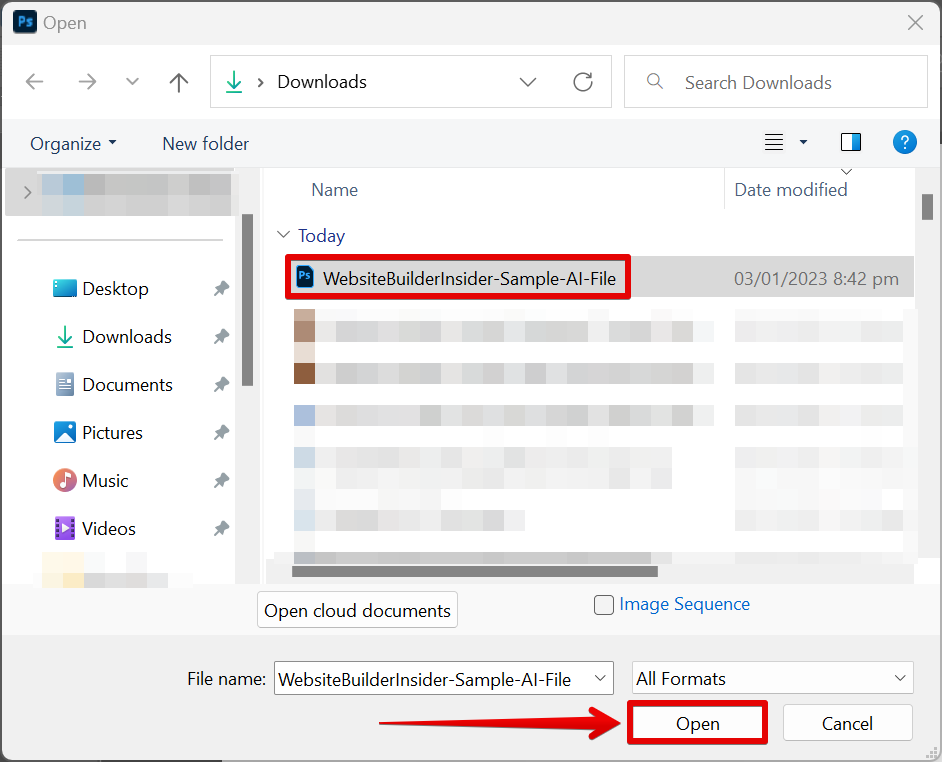Click the horizontal scrollbar in file list
Viewport: 942px width, 762px height.
pyautogui.click(x=475, y=572)
